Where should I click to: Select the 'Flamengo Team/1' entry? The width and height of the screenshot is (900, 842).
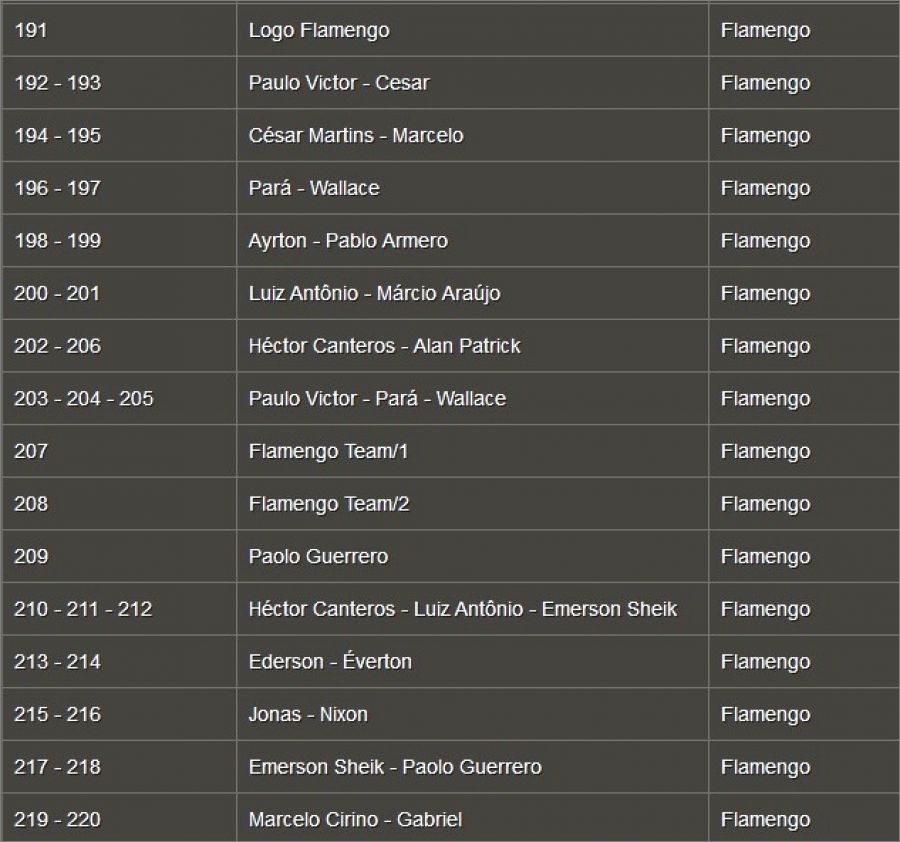pyautogui.click(x=328, y=452)
